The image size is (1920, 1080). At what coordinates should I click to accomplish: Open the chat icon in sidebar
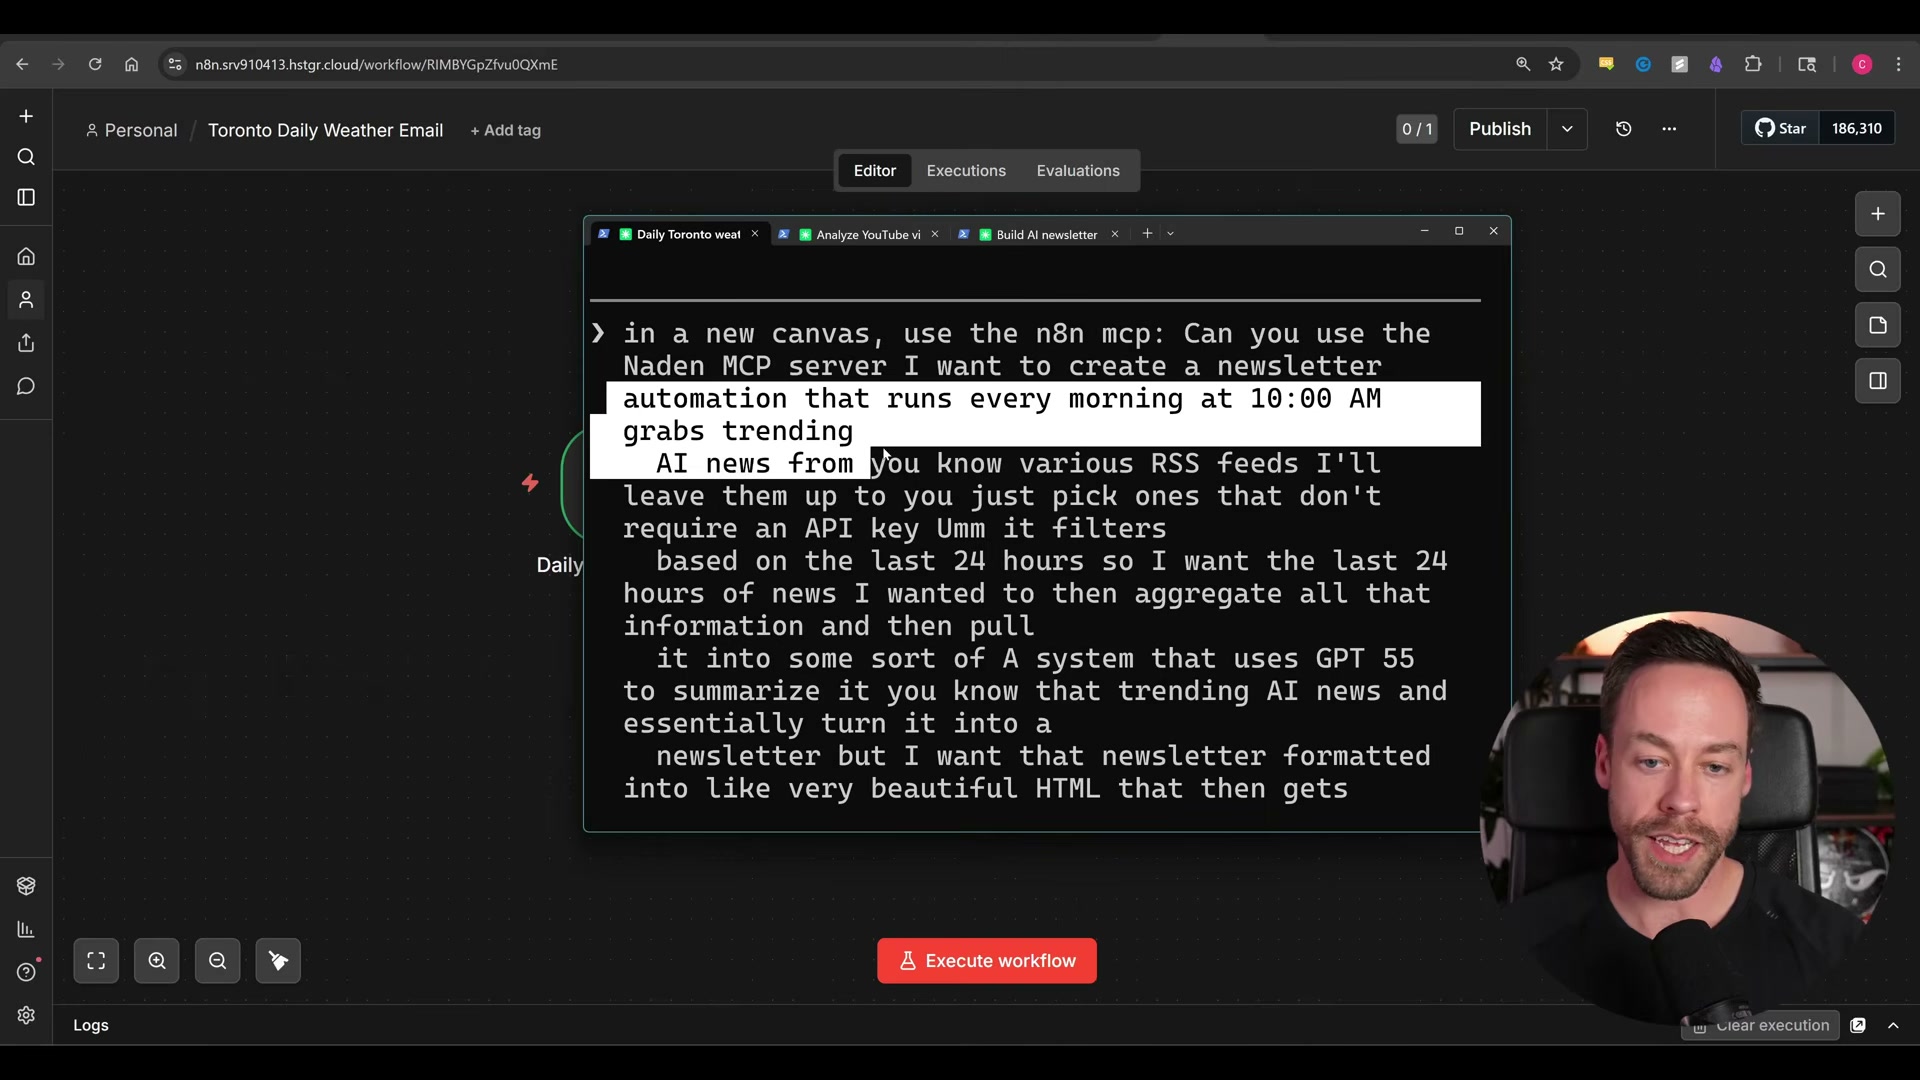pos(26,386)
